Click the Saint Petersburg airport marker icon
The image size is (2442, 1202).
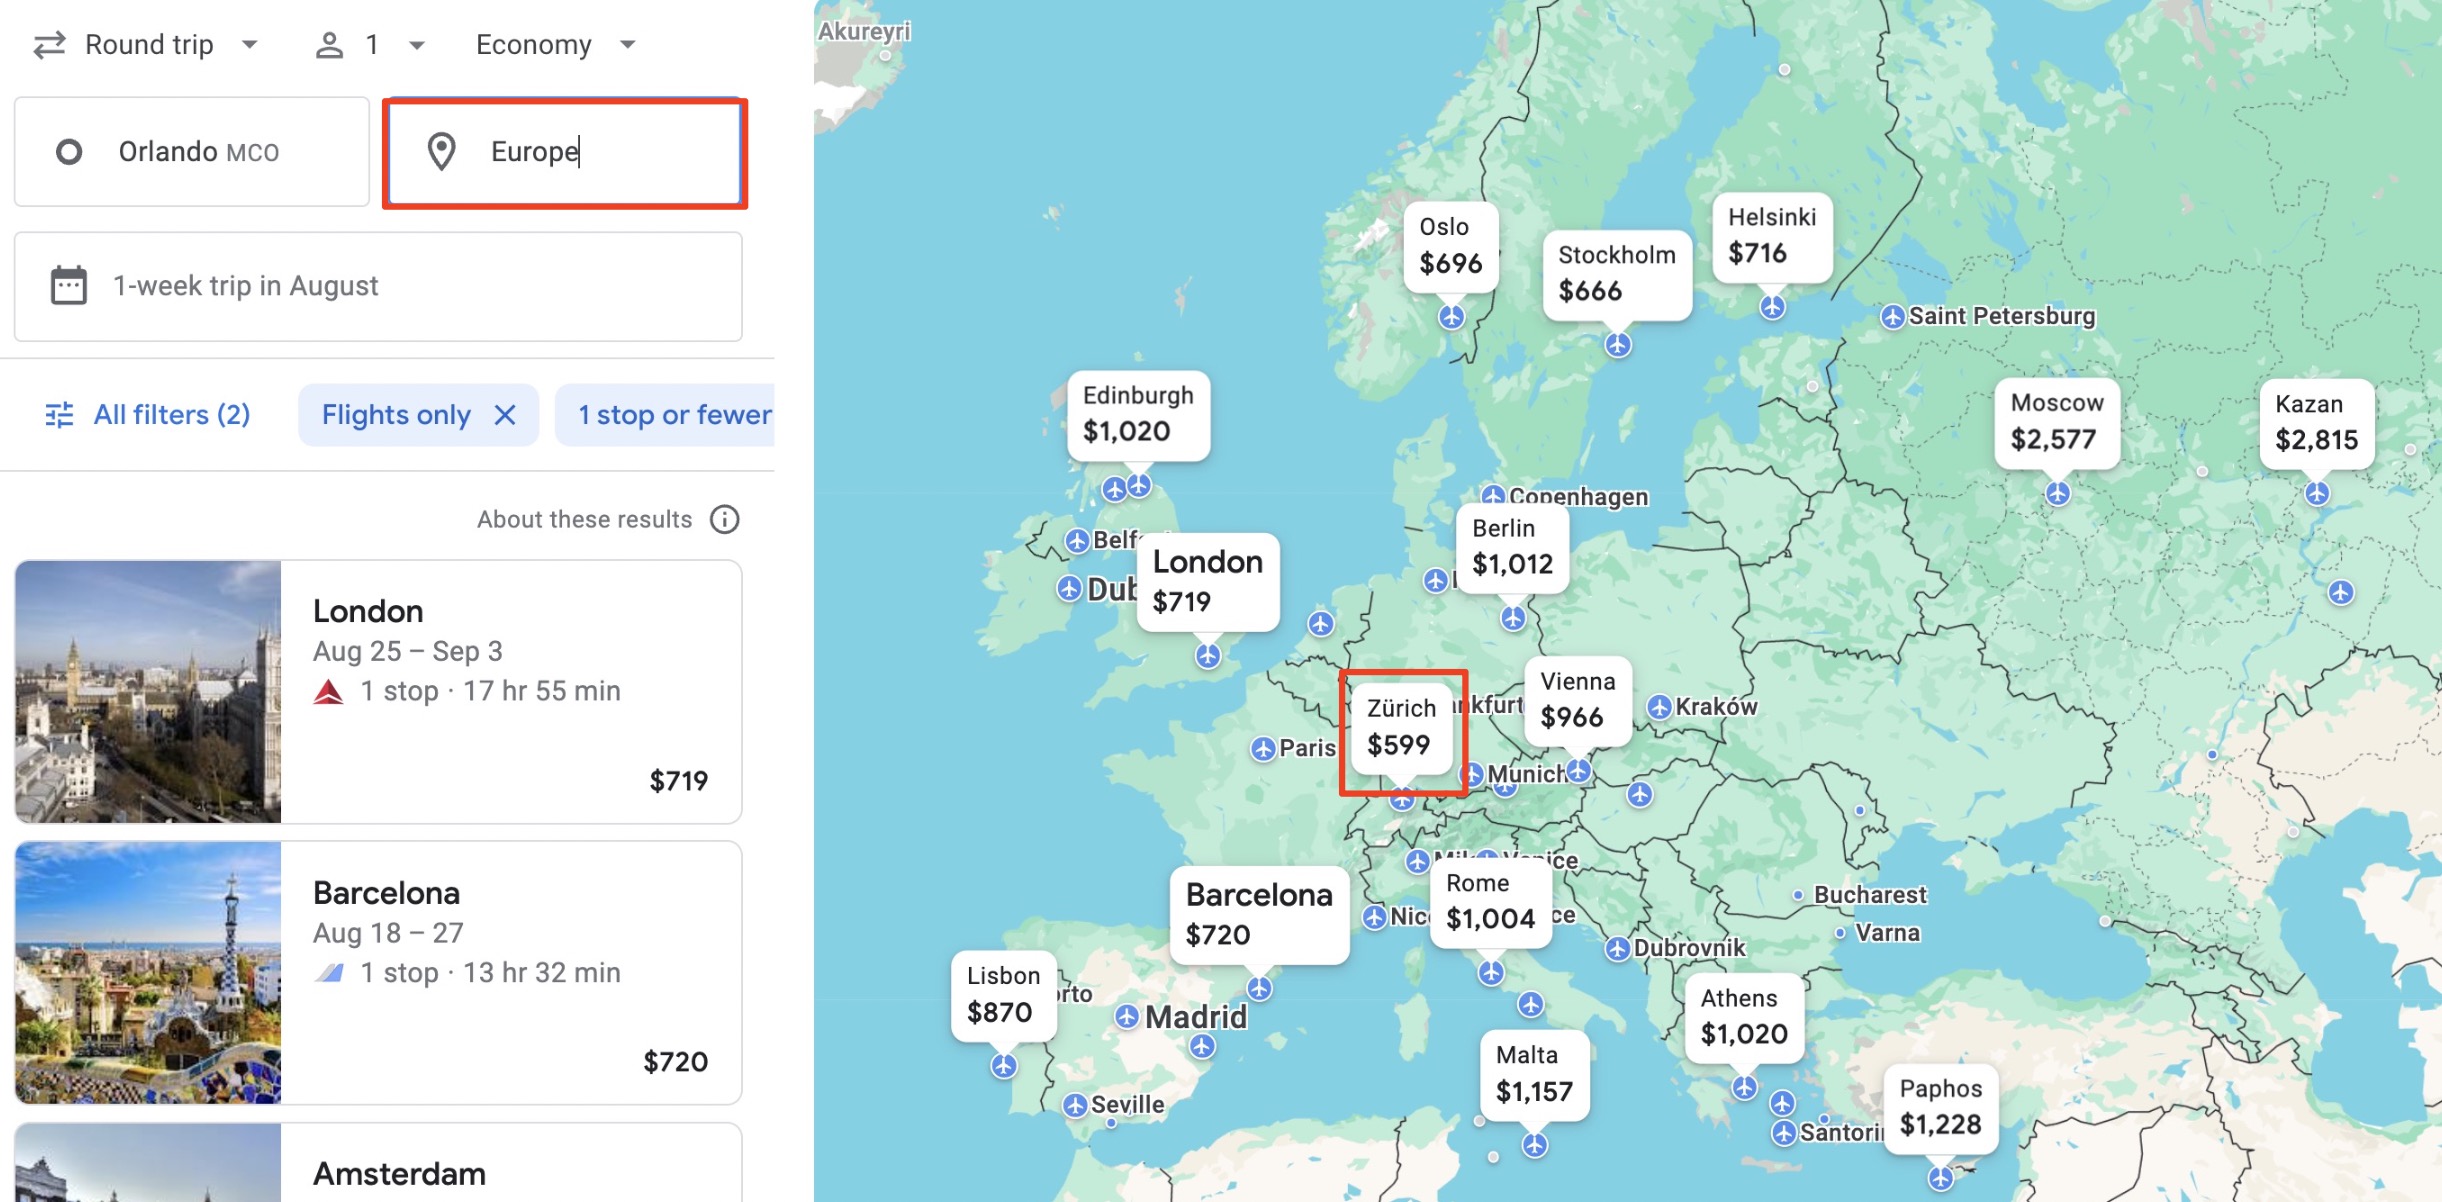[x=1892, y=317]
